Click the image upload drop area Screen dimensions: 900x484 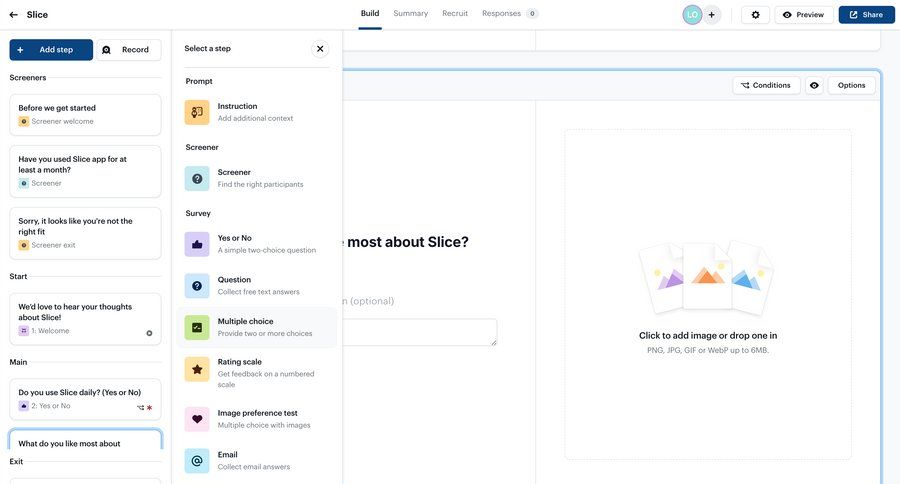[x=708, y=295]
